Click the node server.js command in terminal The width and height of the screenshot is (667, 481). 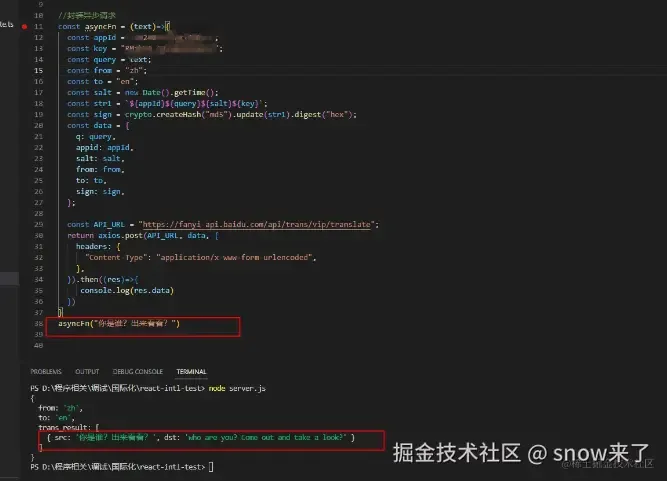pyautogui.click(x=237, y=388)
